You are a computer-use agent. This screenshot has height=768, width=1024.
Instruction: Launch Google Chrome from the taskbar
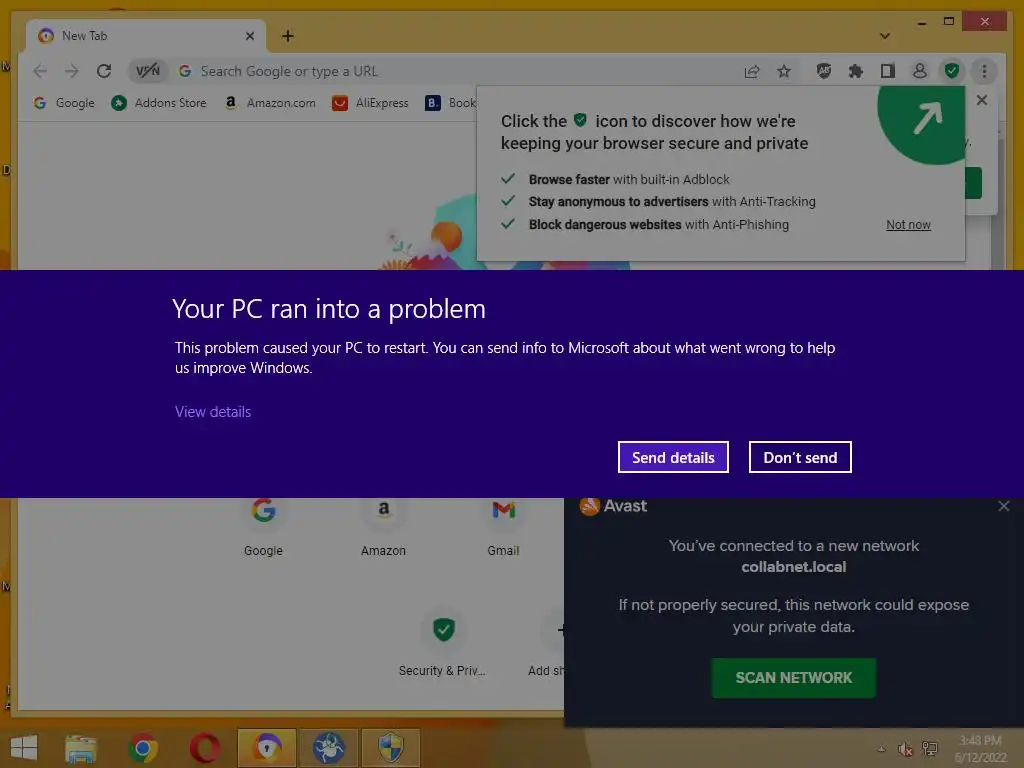143,748
